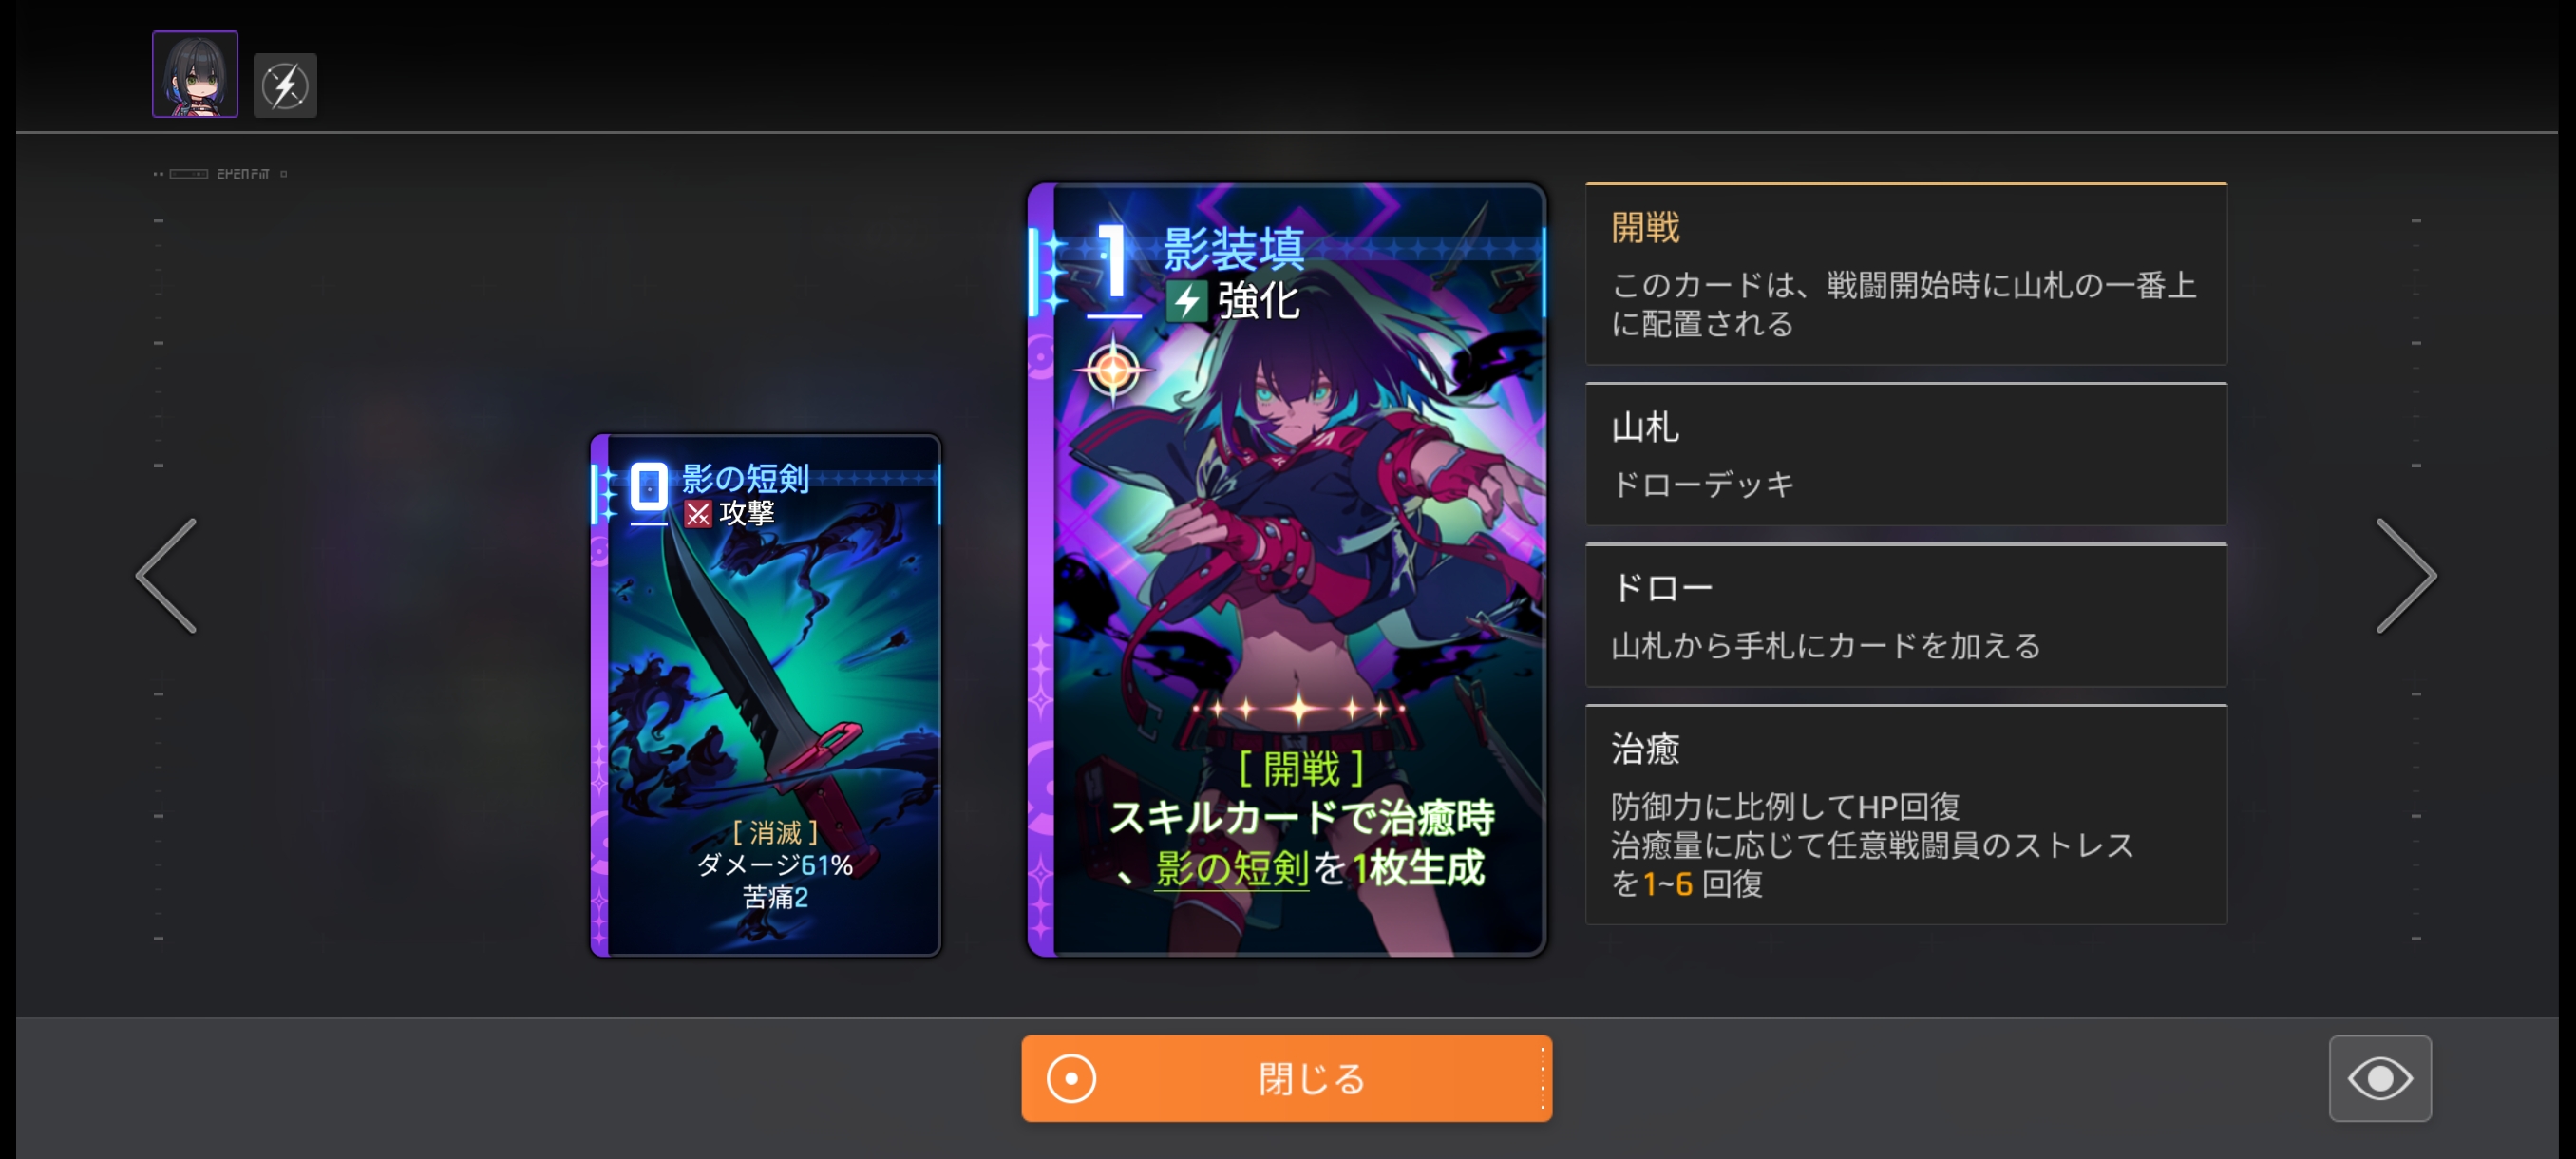2576x1159 pixels.
Task: Go to the next card with right arrow
Action: click(x=2406, y=576)
